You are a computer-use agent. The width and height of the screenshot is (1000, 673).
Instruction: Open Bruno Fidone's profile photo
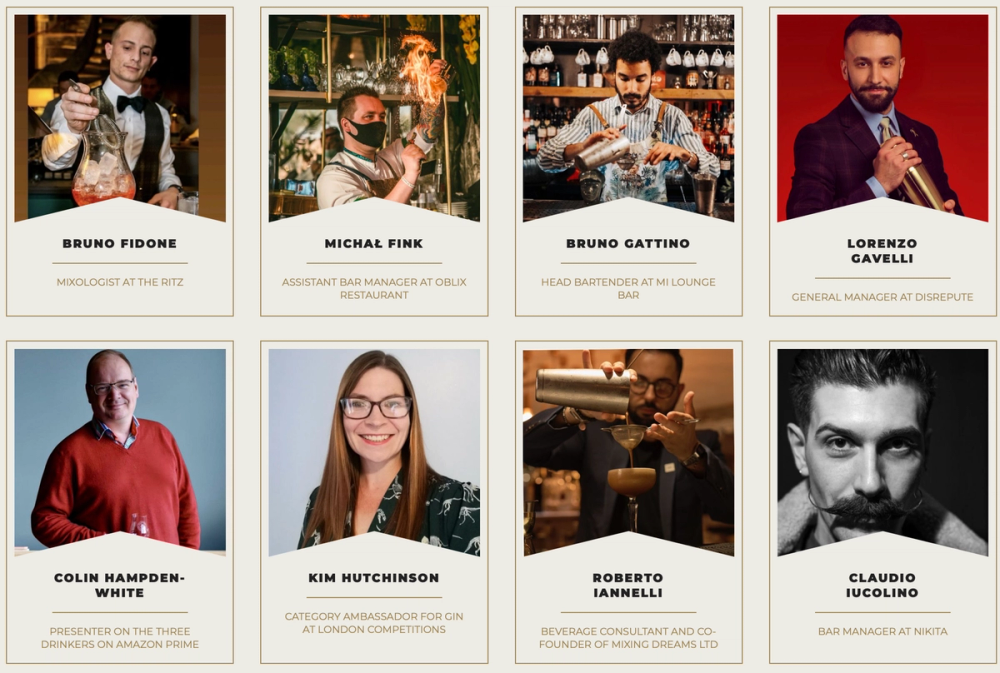pyautogui.click(x=120, y=118)
